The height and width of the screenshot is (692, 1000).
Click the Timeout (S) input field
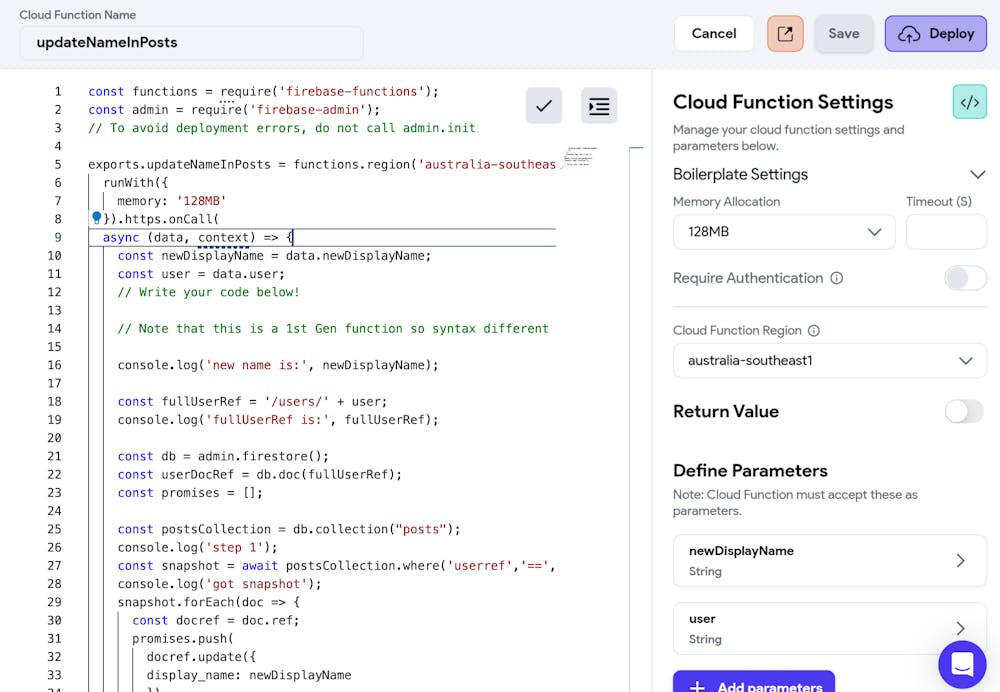946,231
